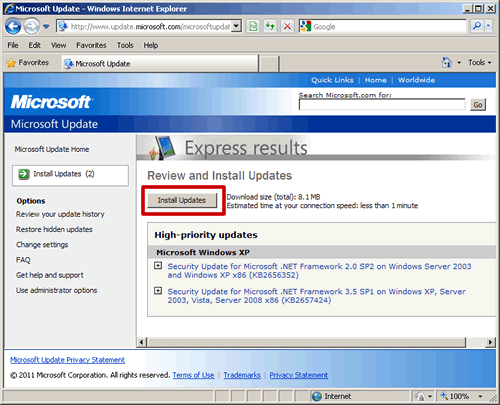The height and width of the screenshot is (405, 500).
Task: Click the Google search provider box
Action: click(382, 26)
